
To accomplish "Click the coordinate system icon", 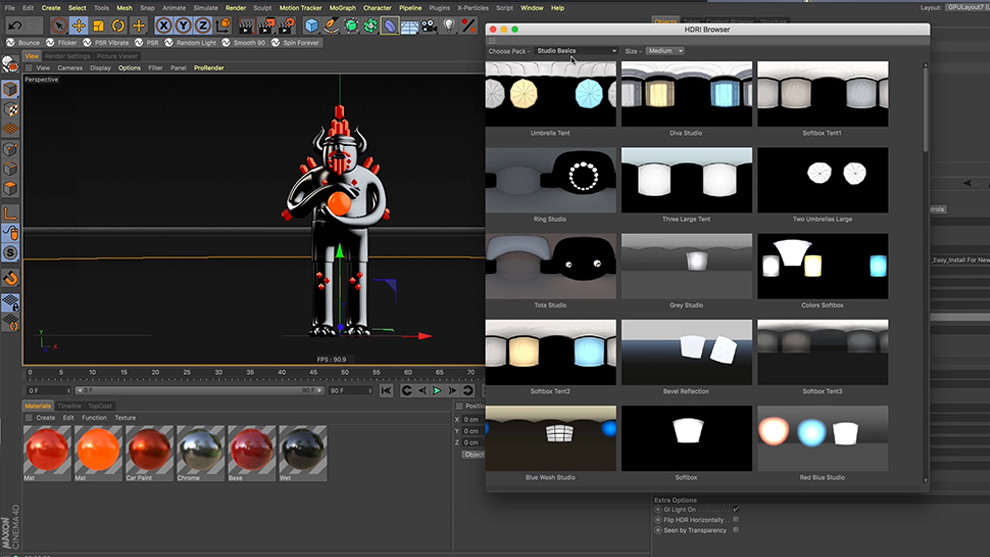I will coord(223,26).
